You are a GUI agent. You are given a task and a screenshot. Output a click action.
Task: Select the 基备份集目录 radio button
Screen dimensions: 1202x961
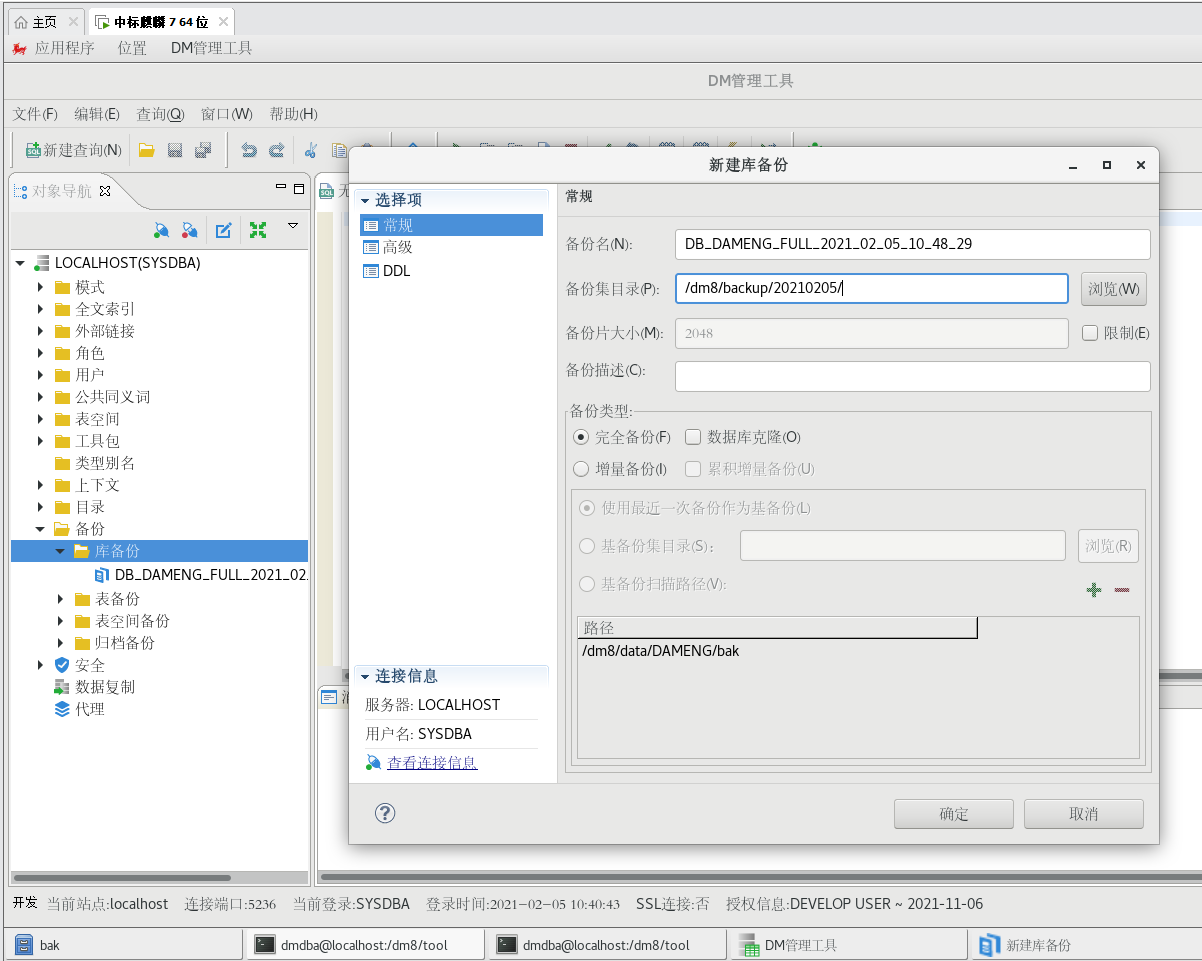[x=588, y=546]
